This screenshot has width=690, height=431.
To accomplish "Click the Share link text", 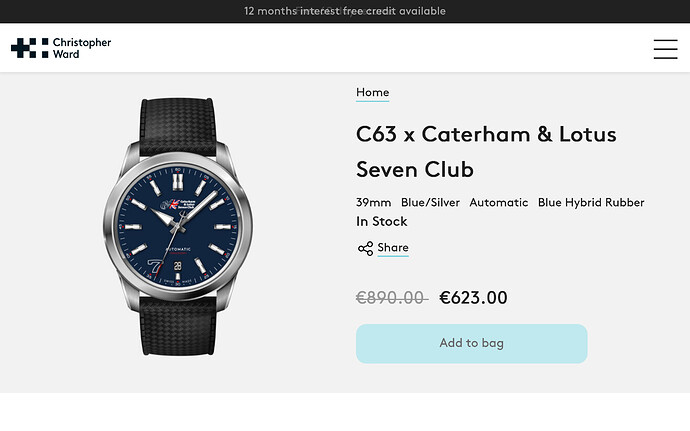I will (x=393, y=248).
